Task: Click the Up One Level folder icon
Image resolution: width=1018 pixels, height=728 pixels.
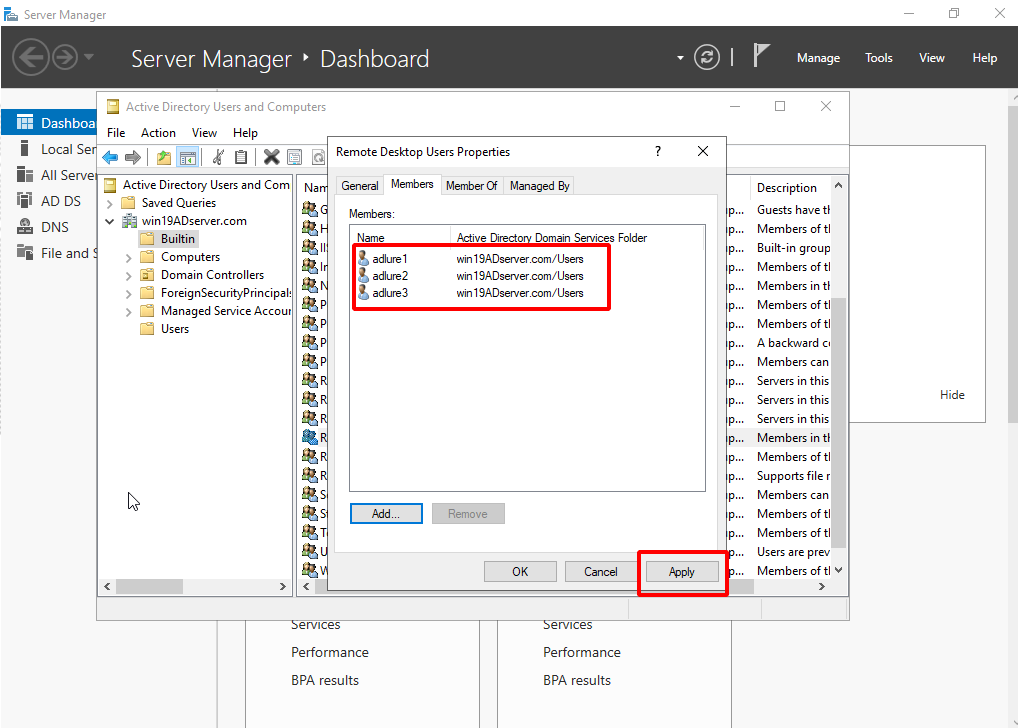Action: click(x=164, y=157)
